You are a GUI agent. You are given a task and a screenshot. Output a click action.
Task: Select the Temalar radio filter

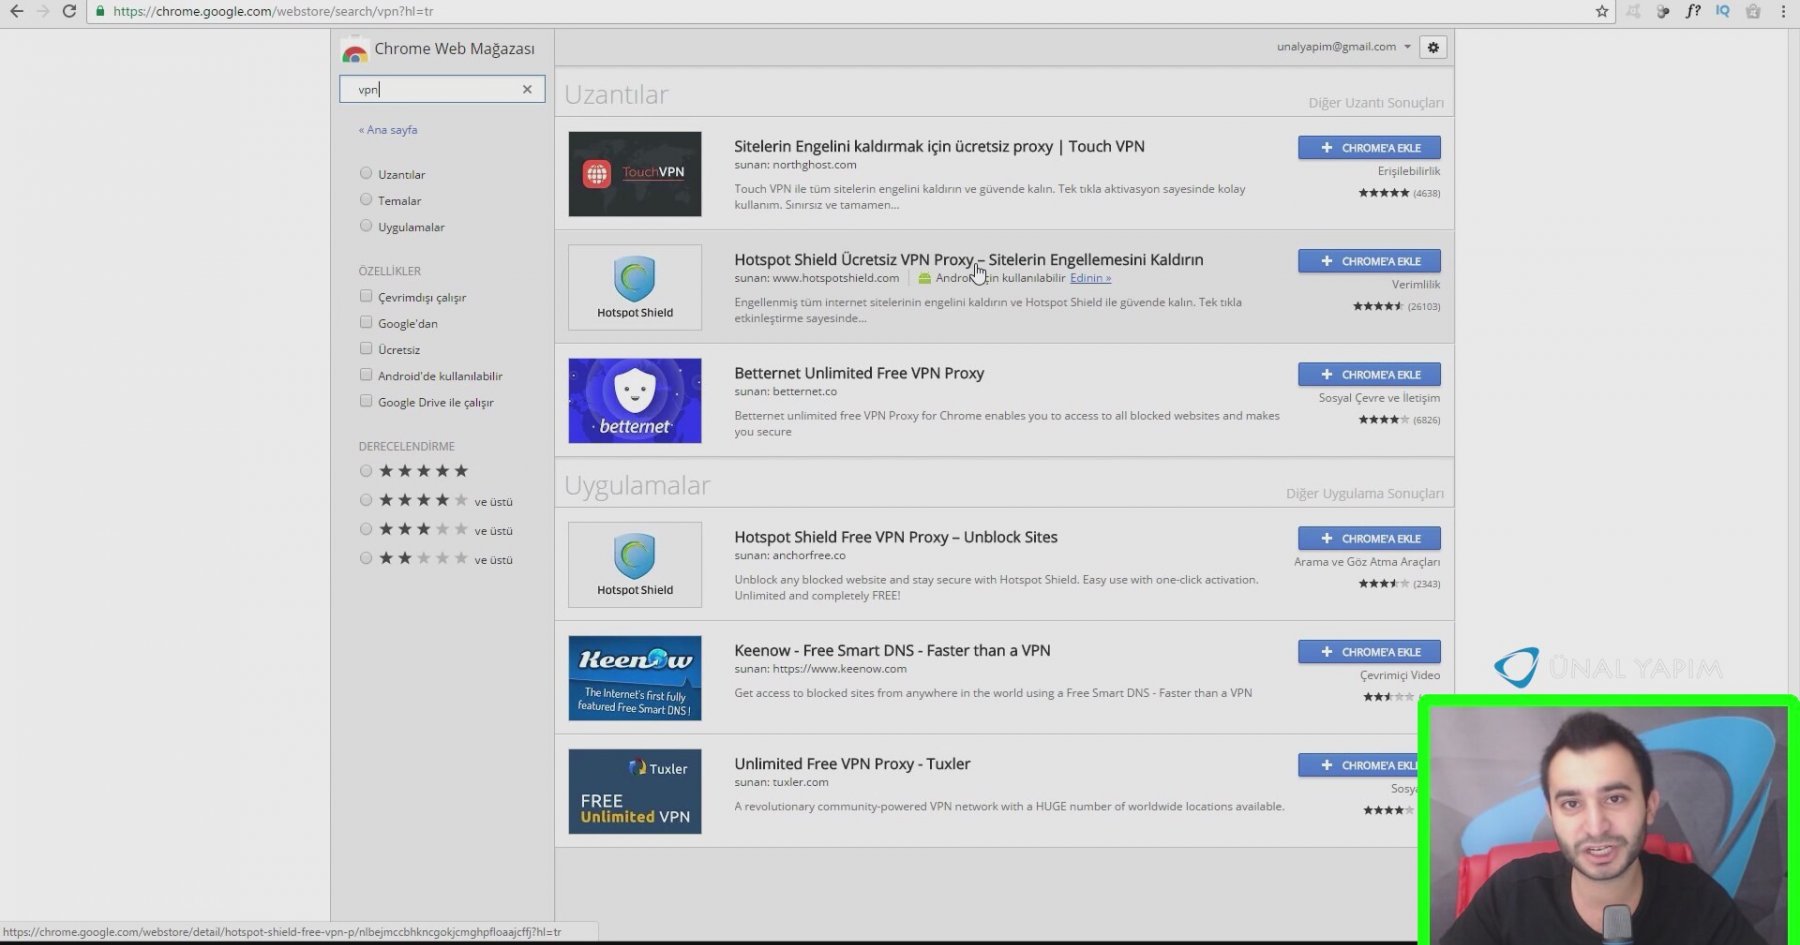(x=366, y=199)
